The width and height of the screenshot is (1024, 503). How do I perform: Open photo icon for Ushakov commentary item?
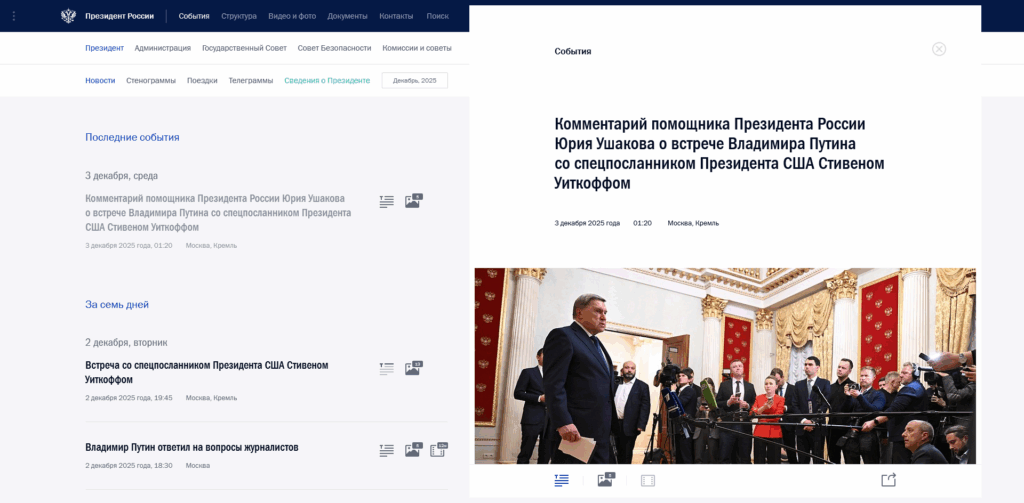413,201
